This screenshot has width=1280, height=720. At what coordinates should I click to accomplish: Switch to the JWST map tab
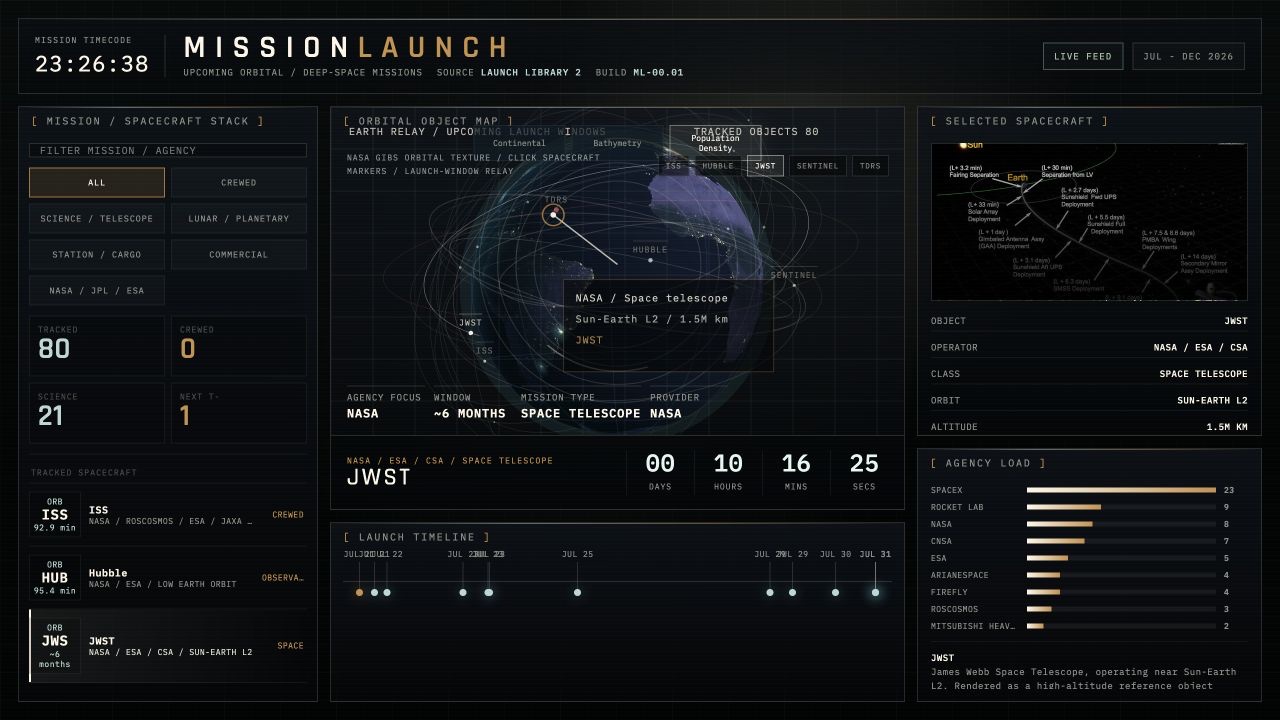click(x=765, y=166)
